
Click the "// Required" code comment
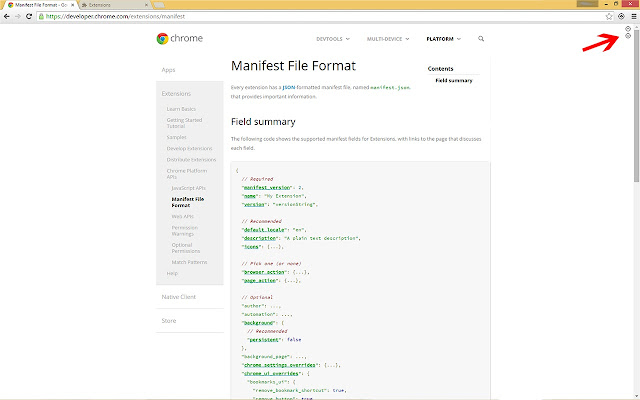[257, 179]
